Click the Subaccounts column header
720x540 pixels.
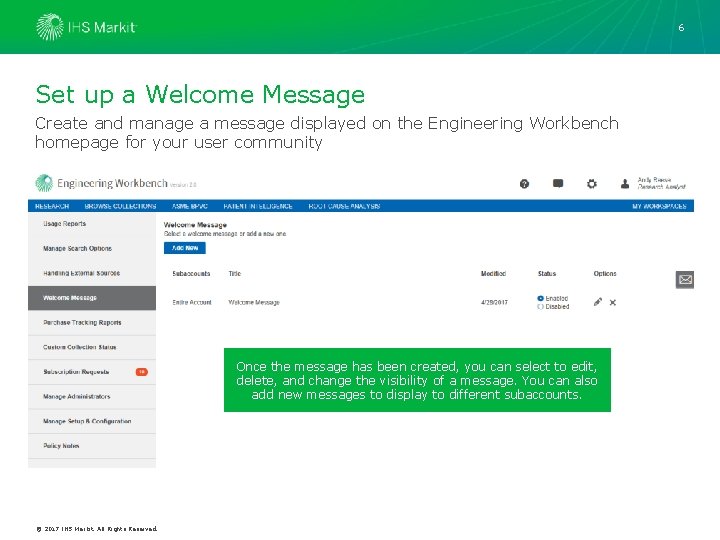coord(191,274)
